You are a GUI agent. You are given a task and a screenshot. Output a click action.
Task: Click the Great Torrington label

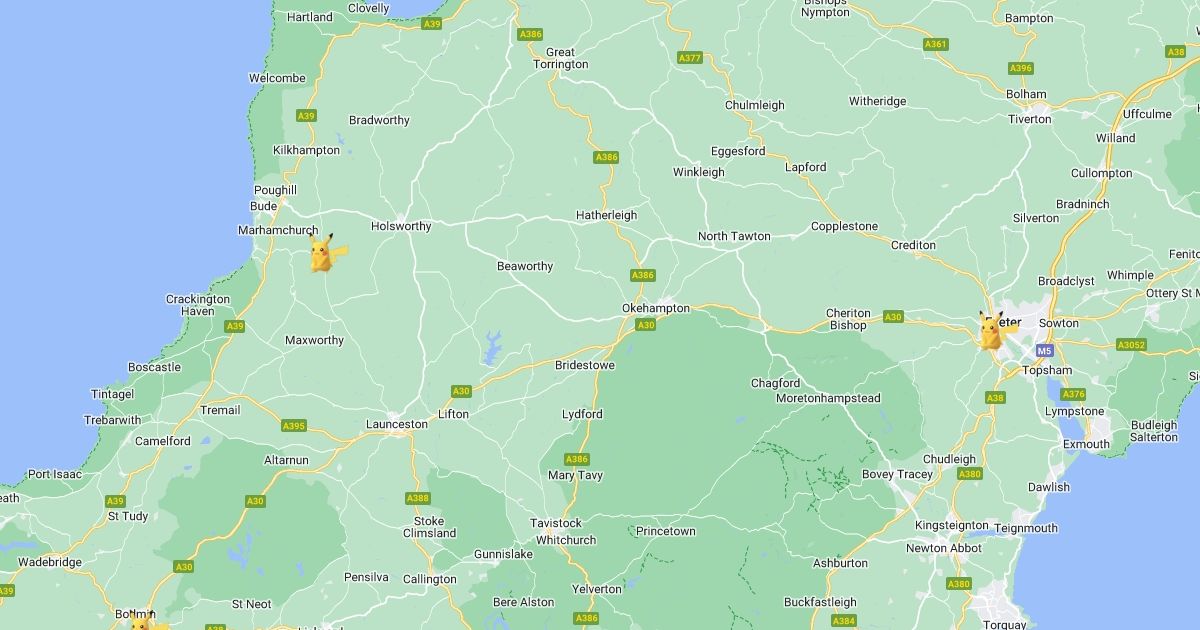pos(560,58)
